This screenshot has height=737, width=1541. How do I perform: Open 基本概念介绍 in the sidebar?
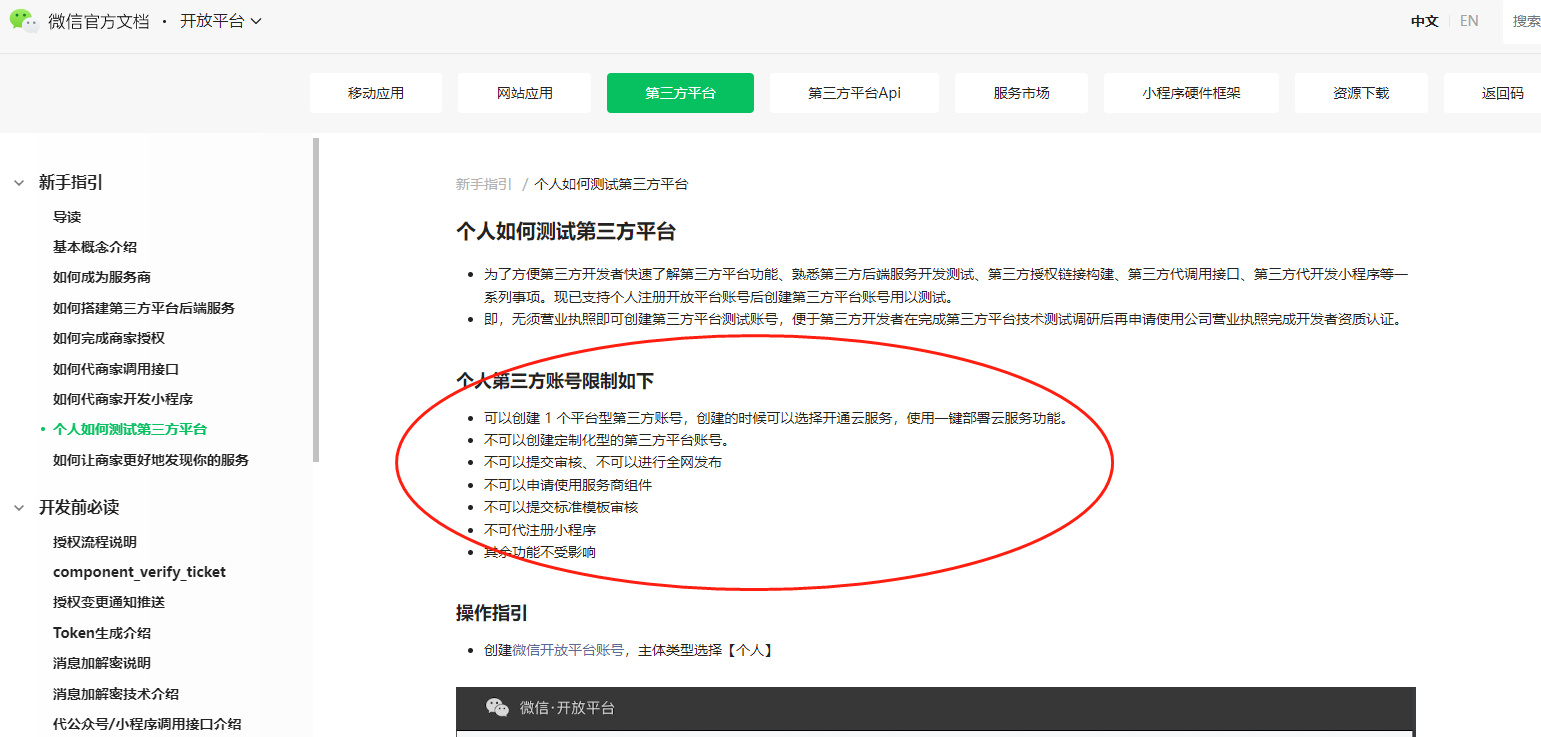coord(95,247)
